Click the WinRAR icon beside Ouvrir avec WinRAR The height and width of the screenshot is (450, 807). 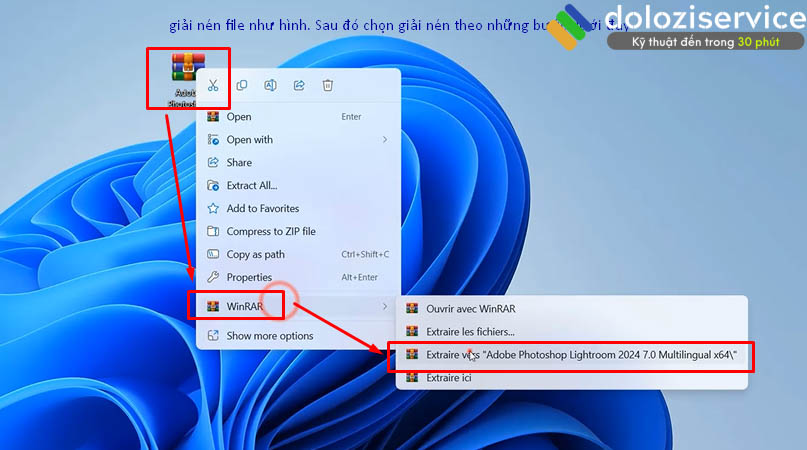tap(412, 308)
